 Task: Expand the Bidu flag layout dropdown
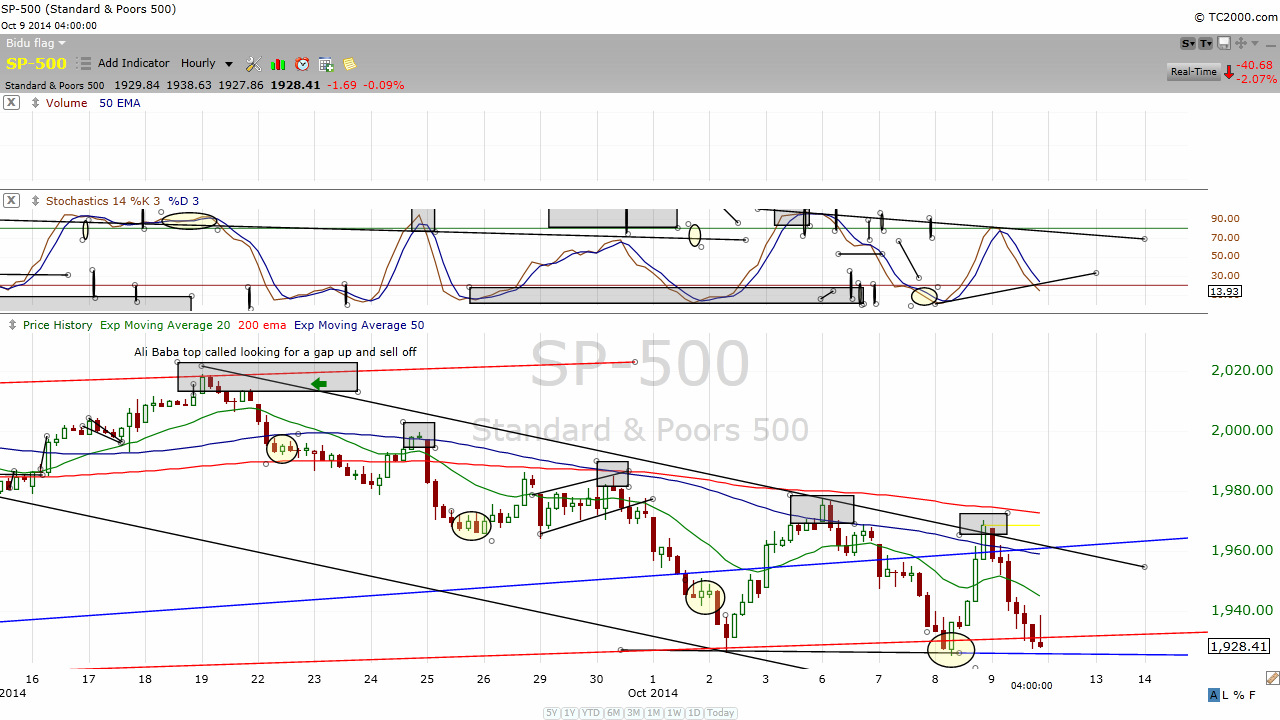click(x=36, y=43)
